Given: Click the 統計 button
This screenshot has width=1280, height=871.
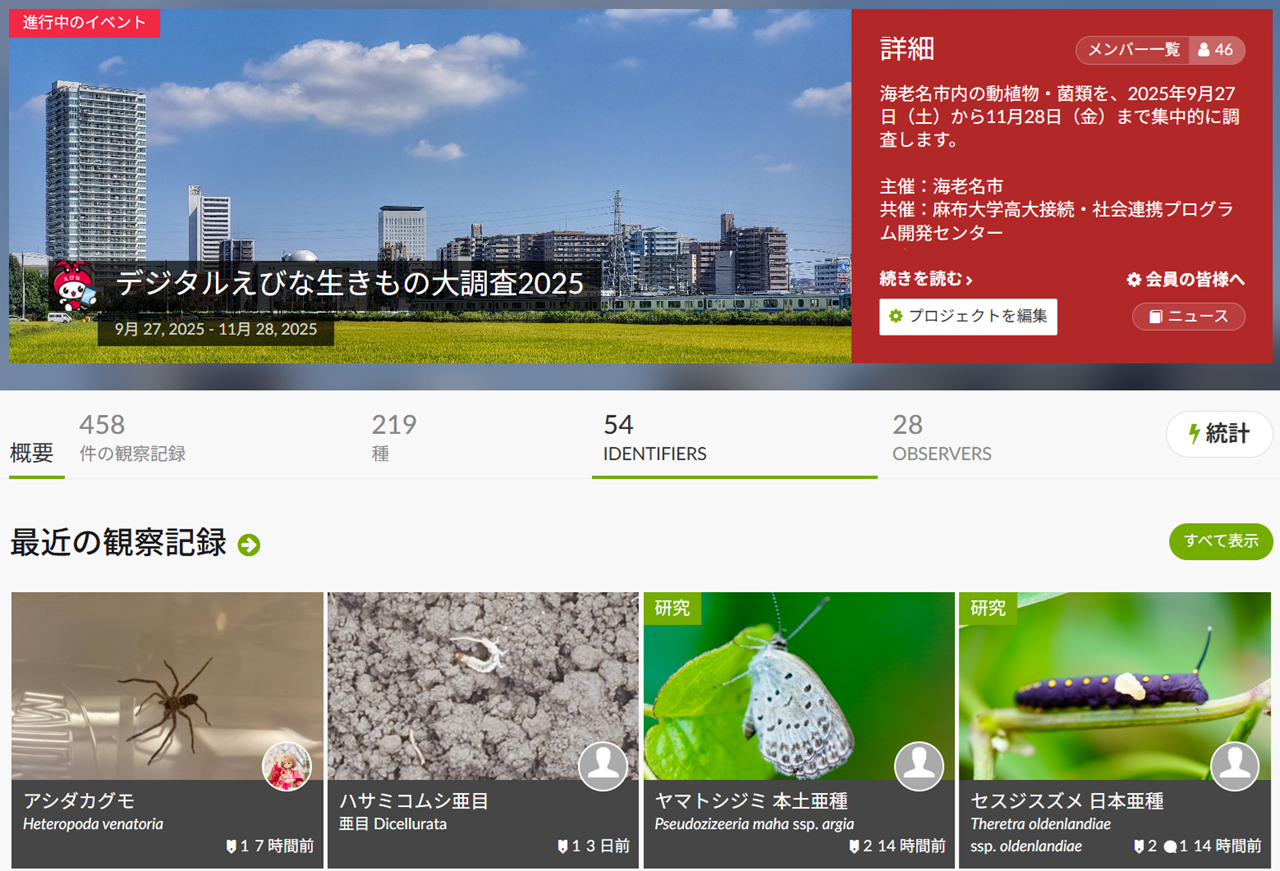Looking at the screenshot, I should [1219, 434].
